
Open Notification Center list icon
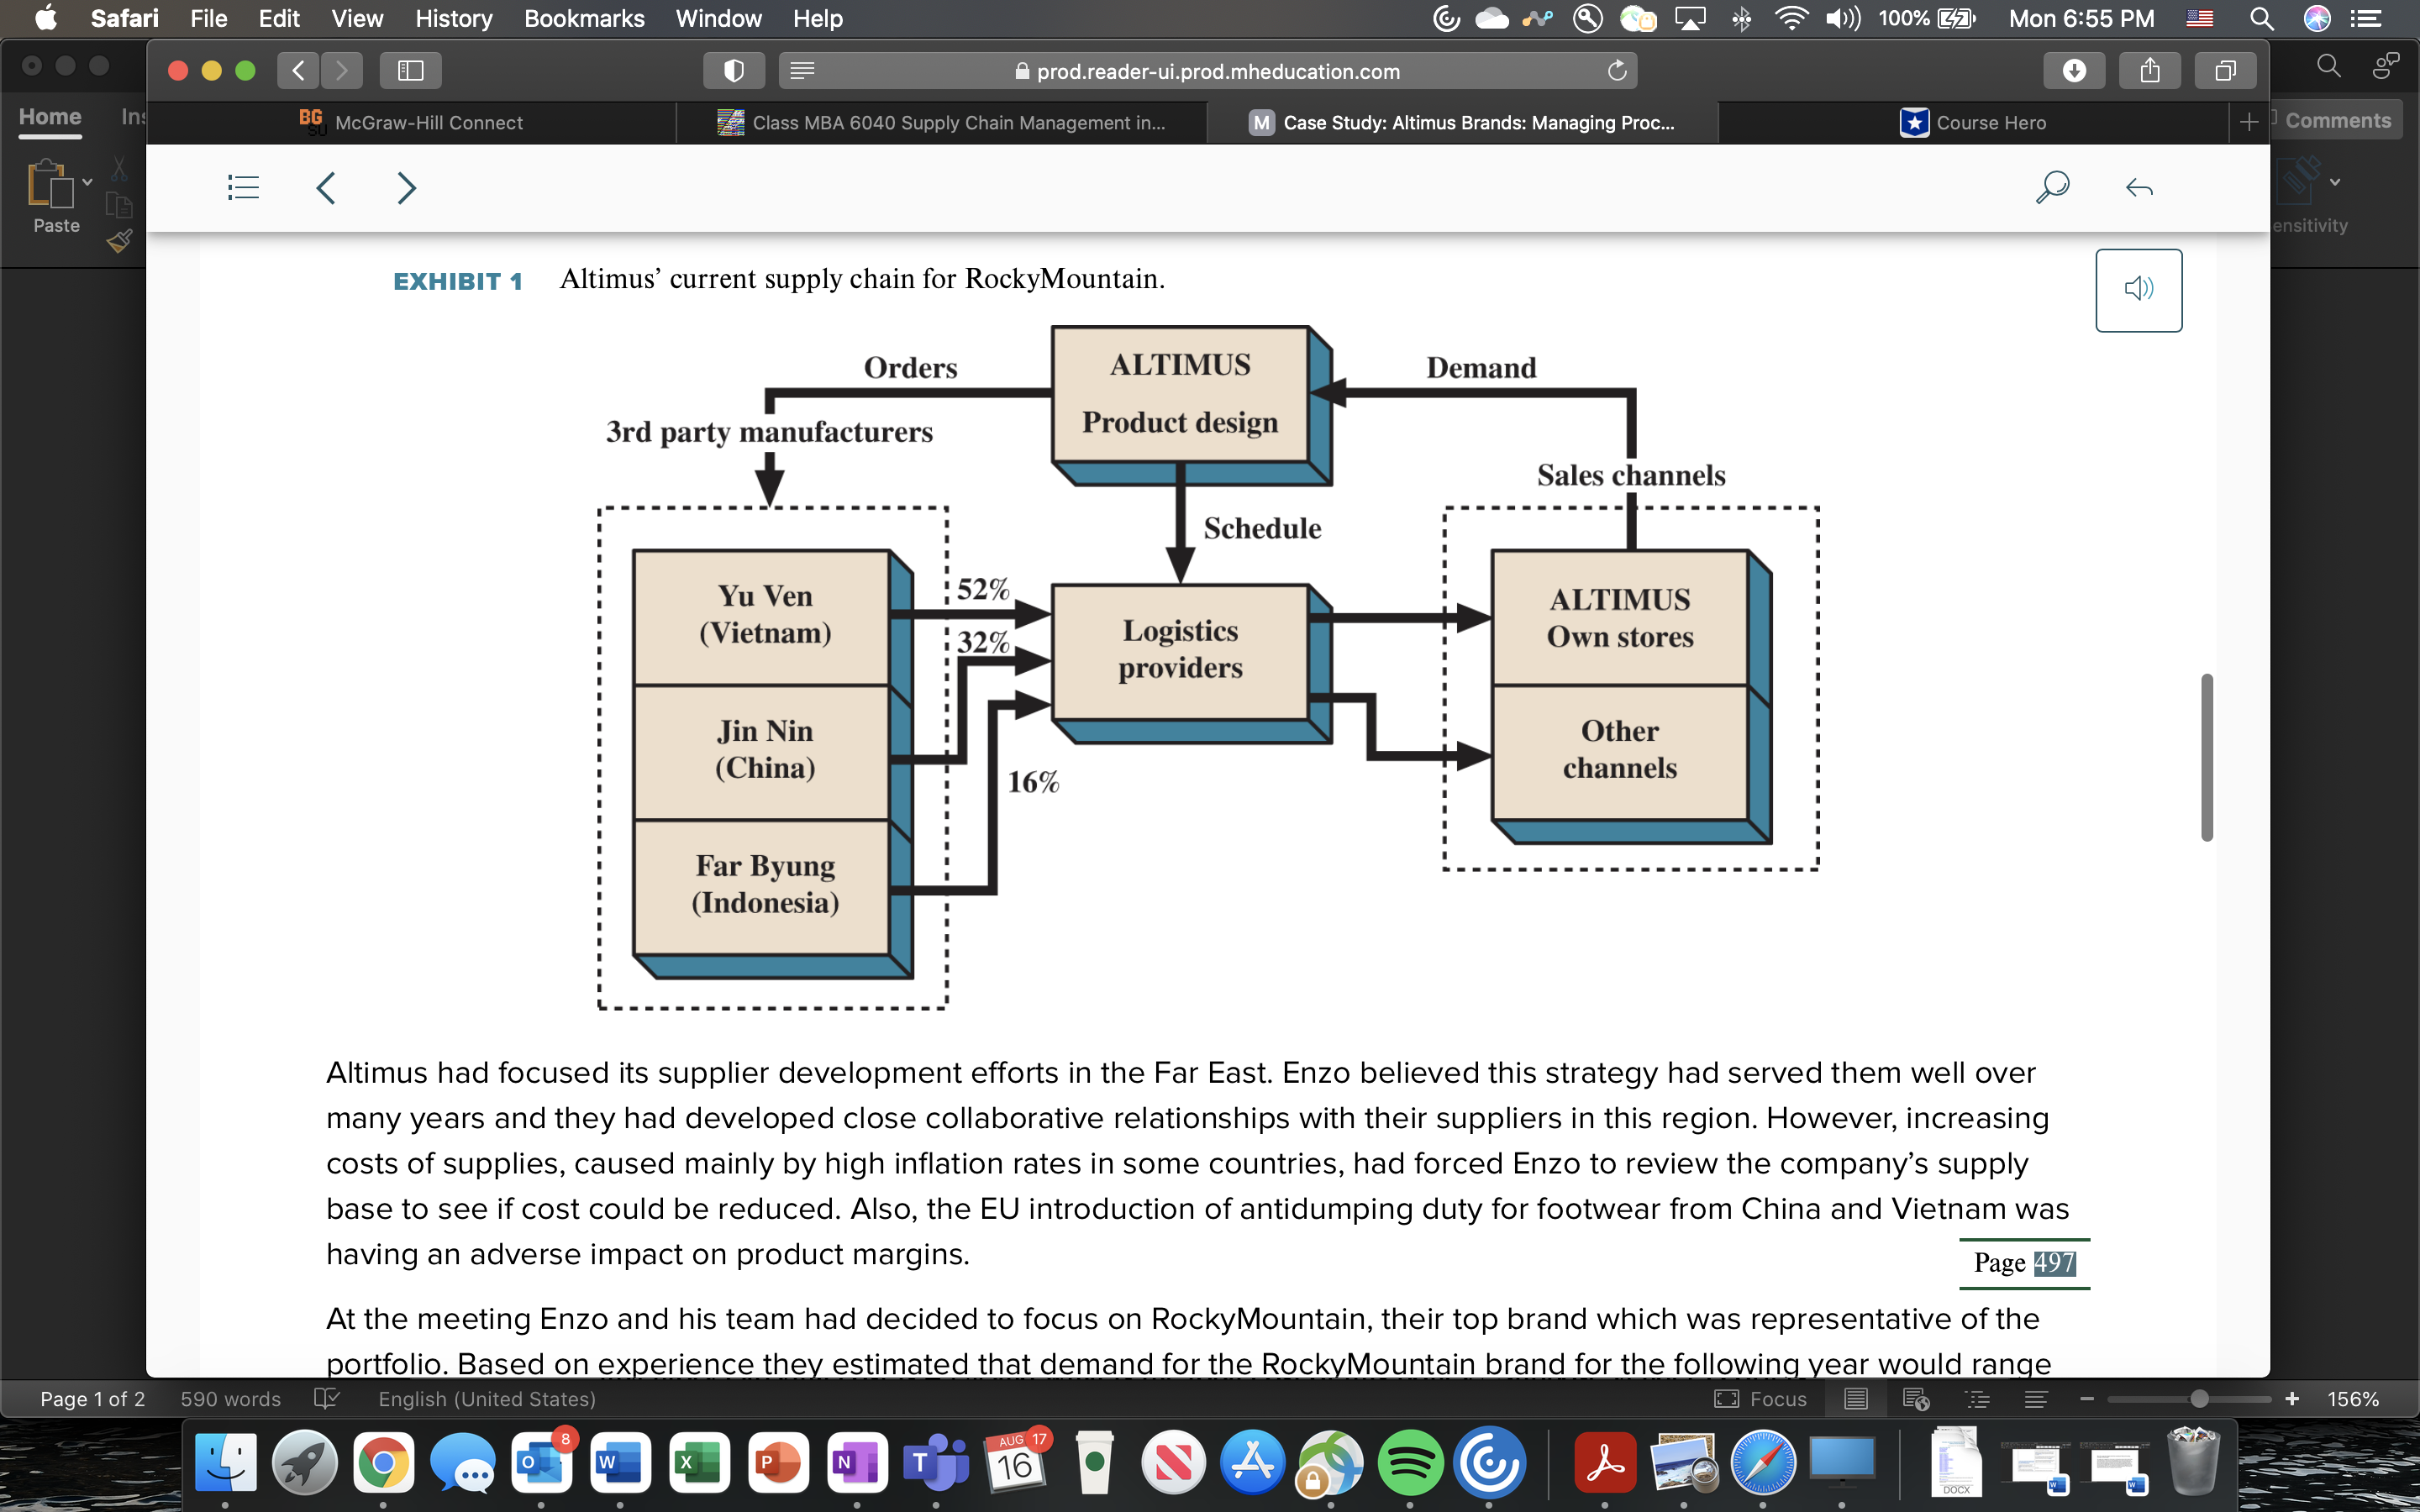pos(2366,18)
